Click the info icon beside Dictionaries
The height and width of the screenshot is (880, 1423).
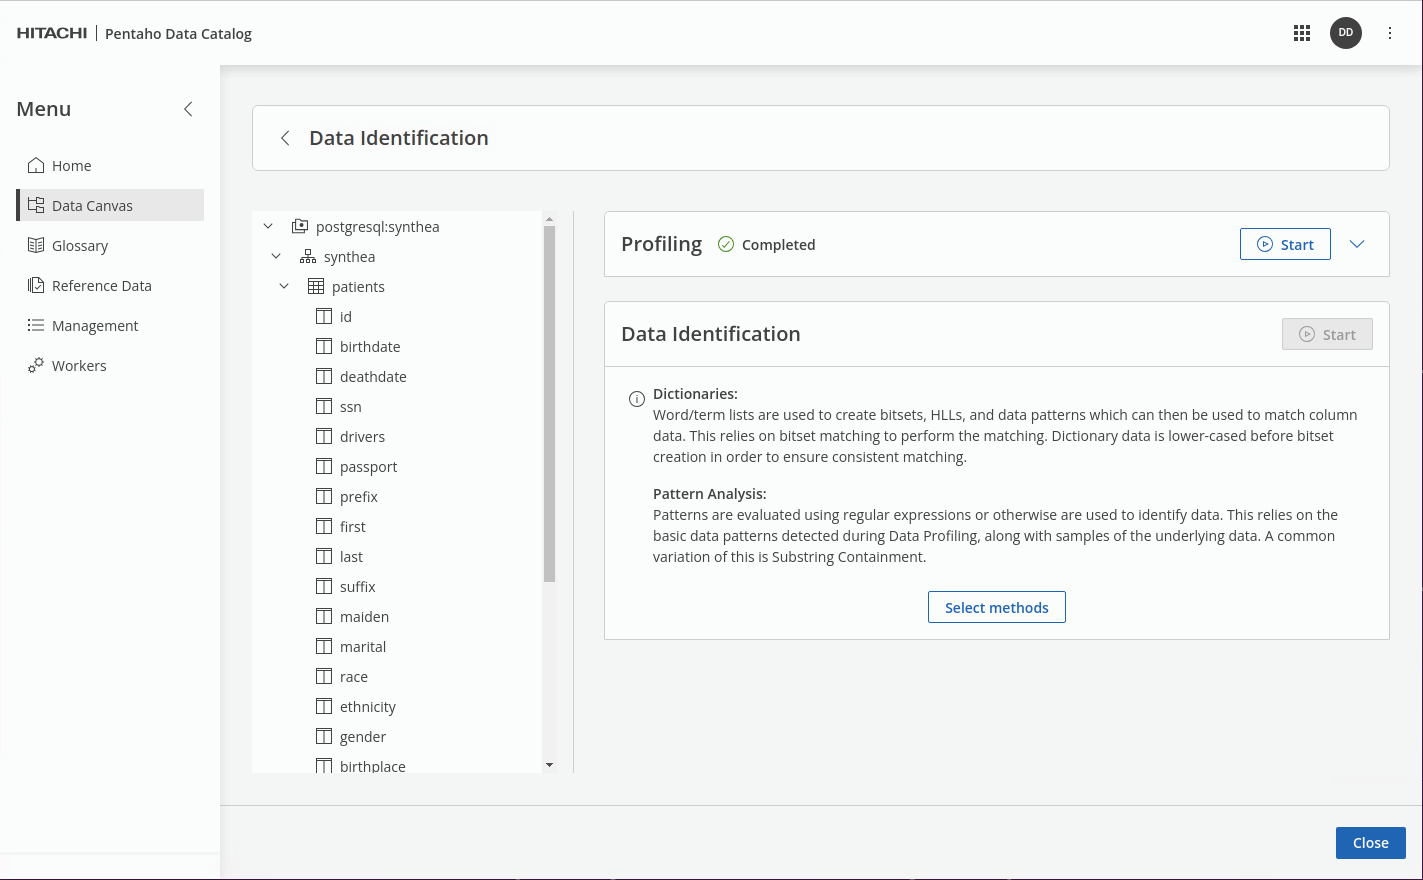click(x=636, y=399)
